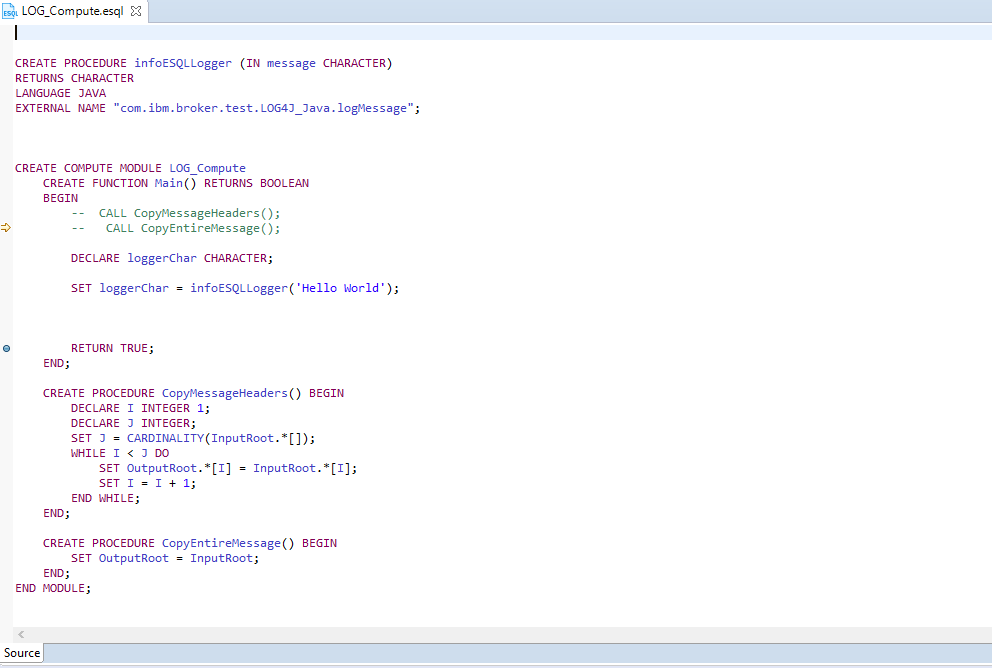Click the BEGIN keyword under Main()
The height and width of the screenshot is (668, 992).
click(61, 198)
